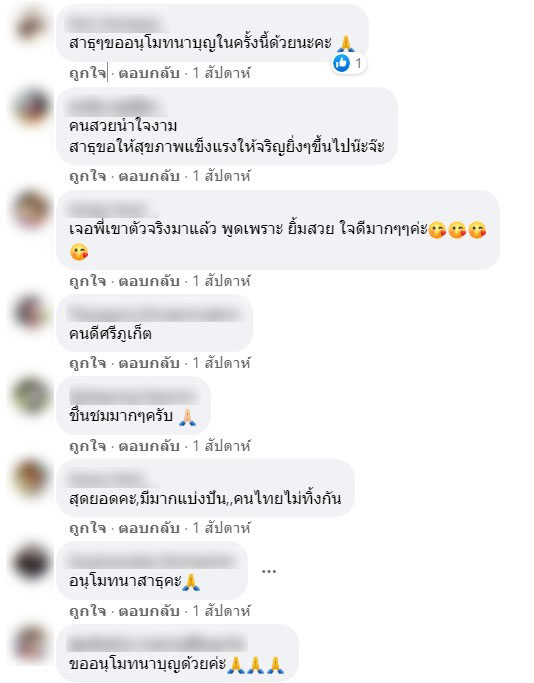The width and height of the screenshot is (534, 683).
Task: Click the blue like reaction icon on first comment
Action: click(x=341, y=64)
